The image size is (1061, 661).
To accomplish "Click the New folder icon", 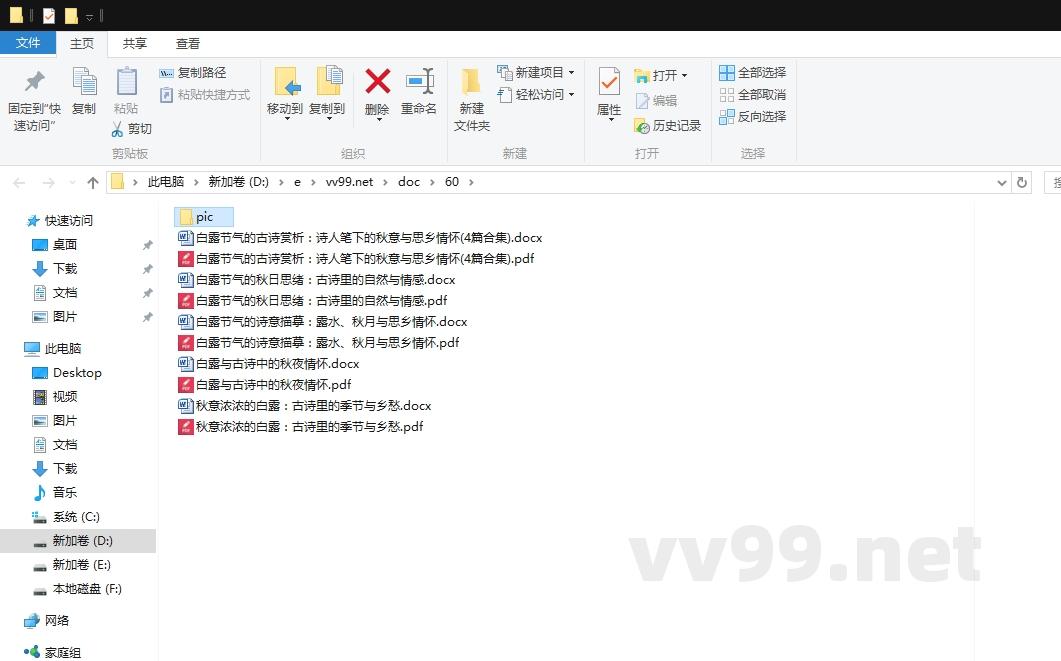I will 471,82.
